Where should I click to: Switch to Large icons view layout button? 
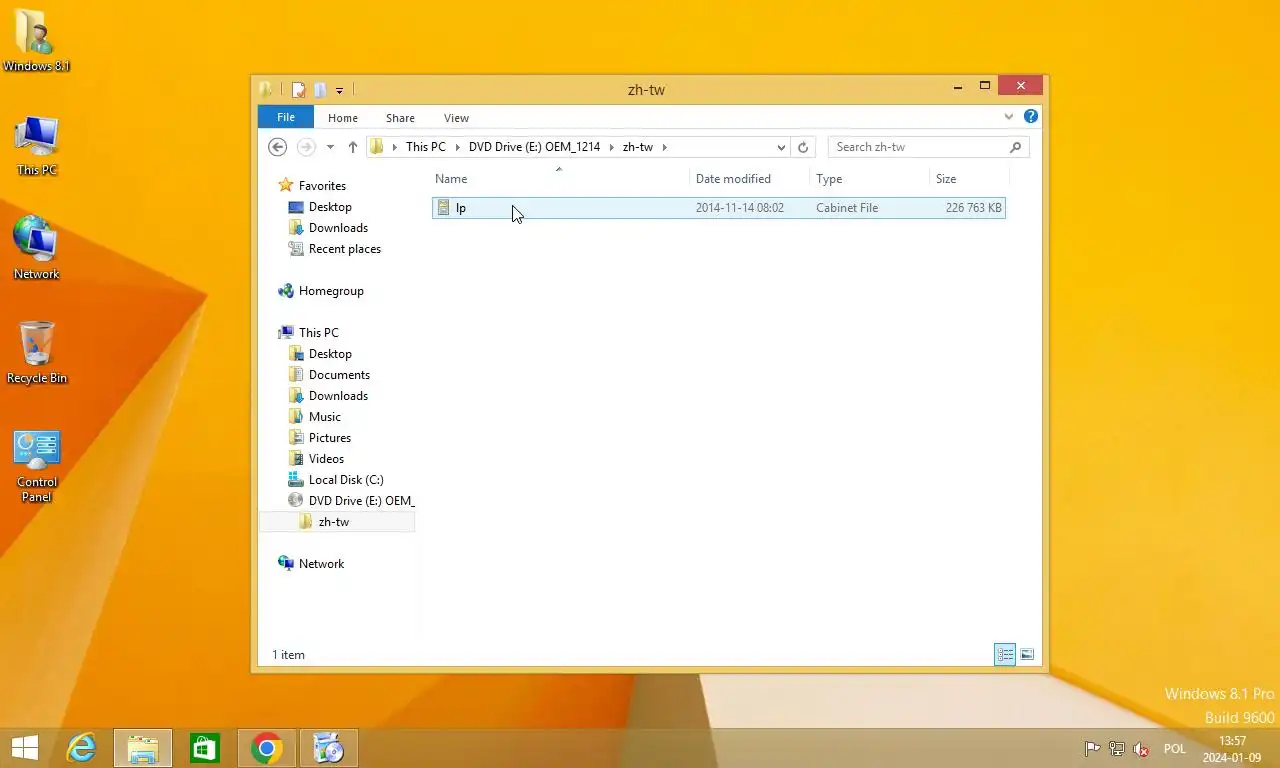pos(1027,655)
